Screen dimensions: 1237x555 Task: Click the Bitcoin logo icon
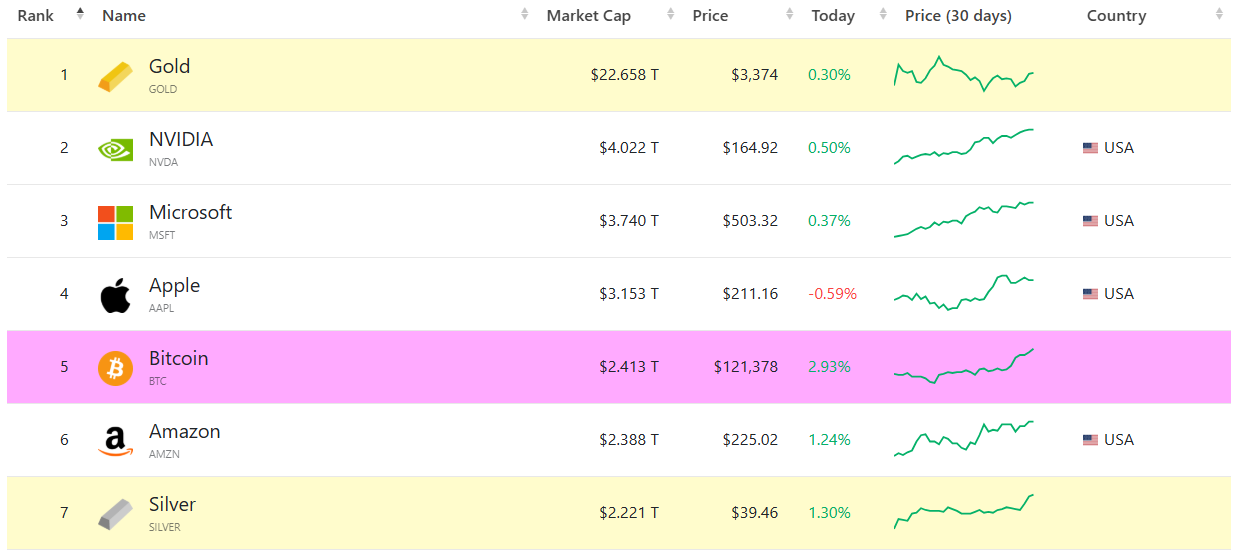coord(115,368)
